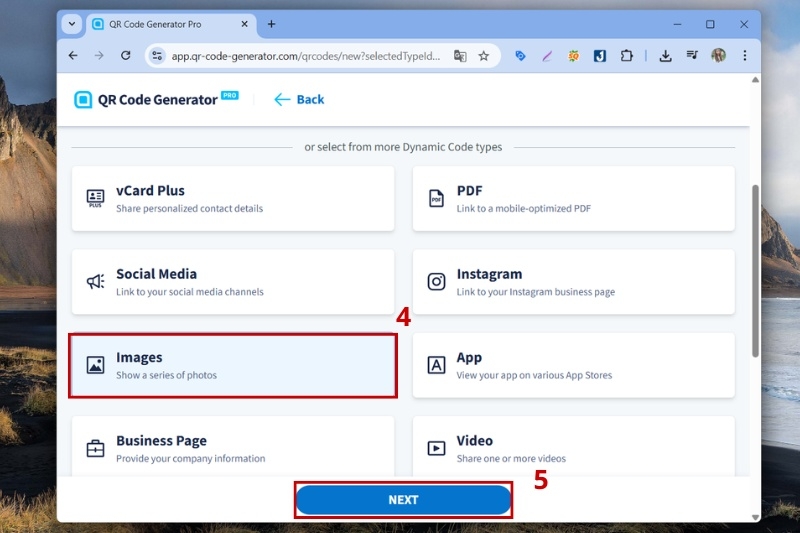Open the Extensions puzzle icon
Screen dimensions: 800x533
click(x=627, y=56)
